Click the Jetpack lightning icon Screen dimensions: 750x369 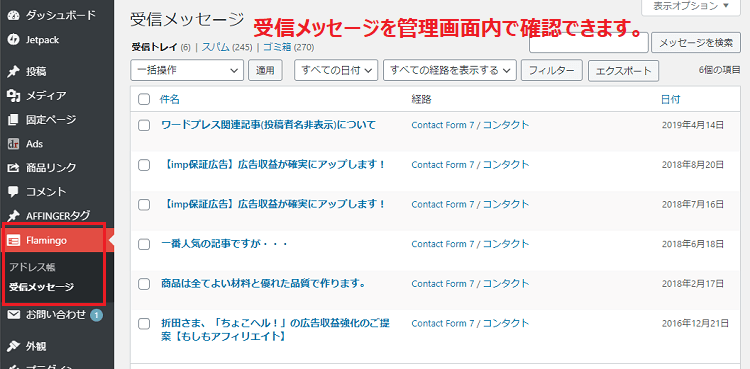coord(13,40)
